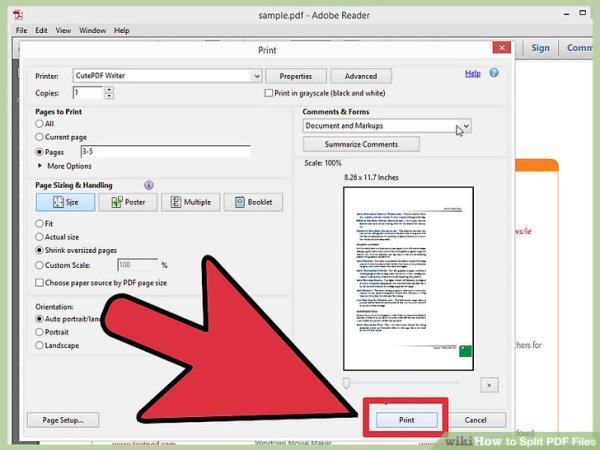
Task: Click the Cancel button
Action: tap(476, 420)
